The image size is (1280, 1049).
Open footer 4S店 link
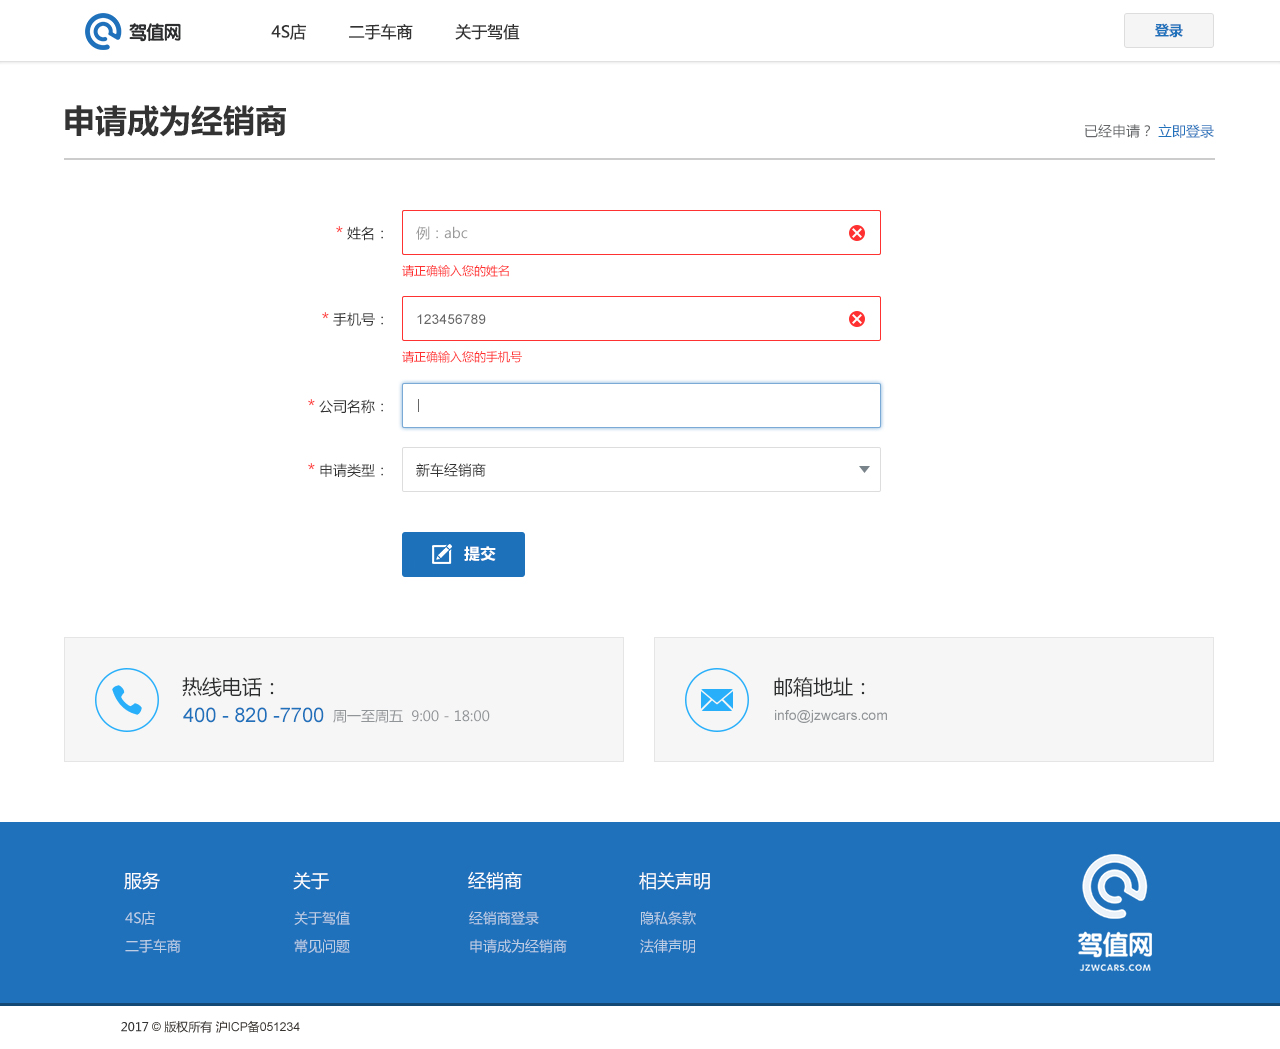(x=140, y=918)
